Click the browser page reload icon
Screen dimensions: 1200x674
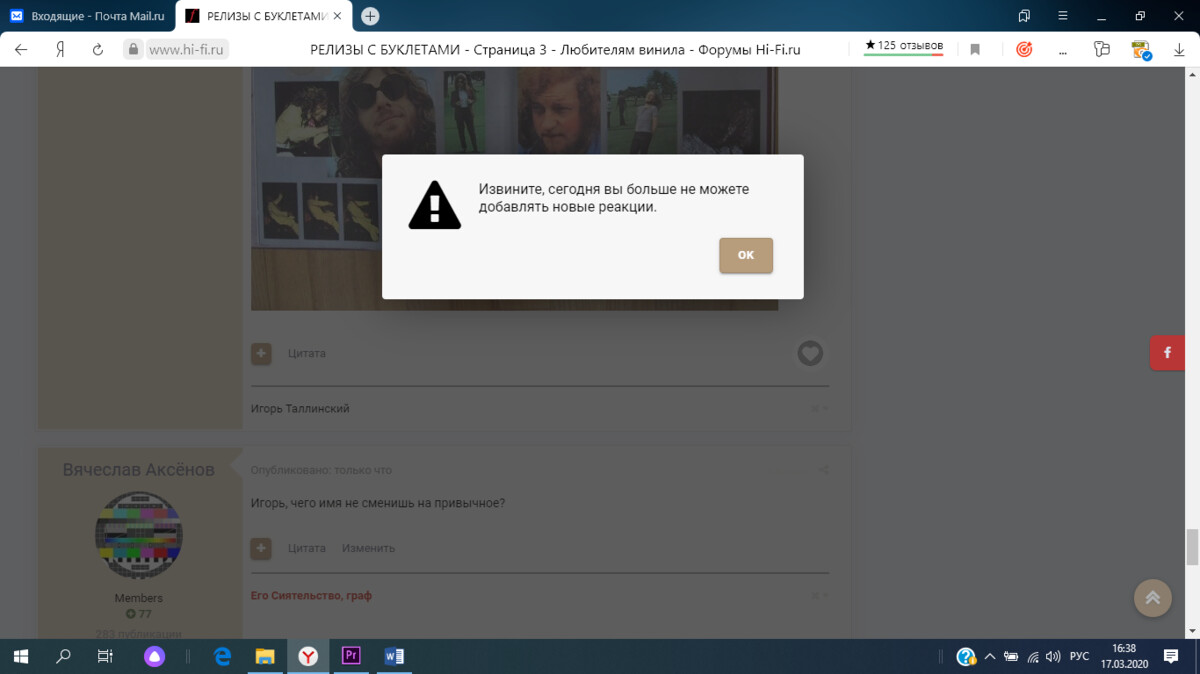pos(98,49)
